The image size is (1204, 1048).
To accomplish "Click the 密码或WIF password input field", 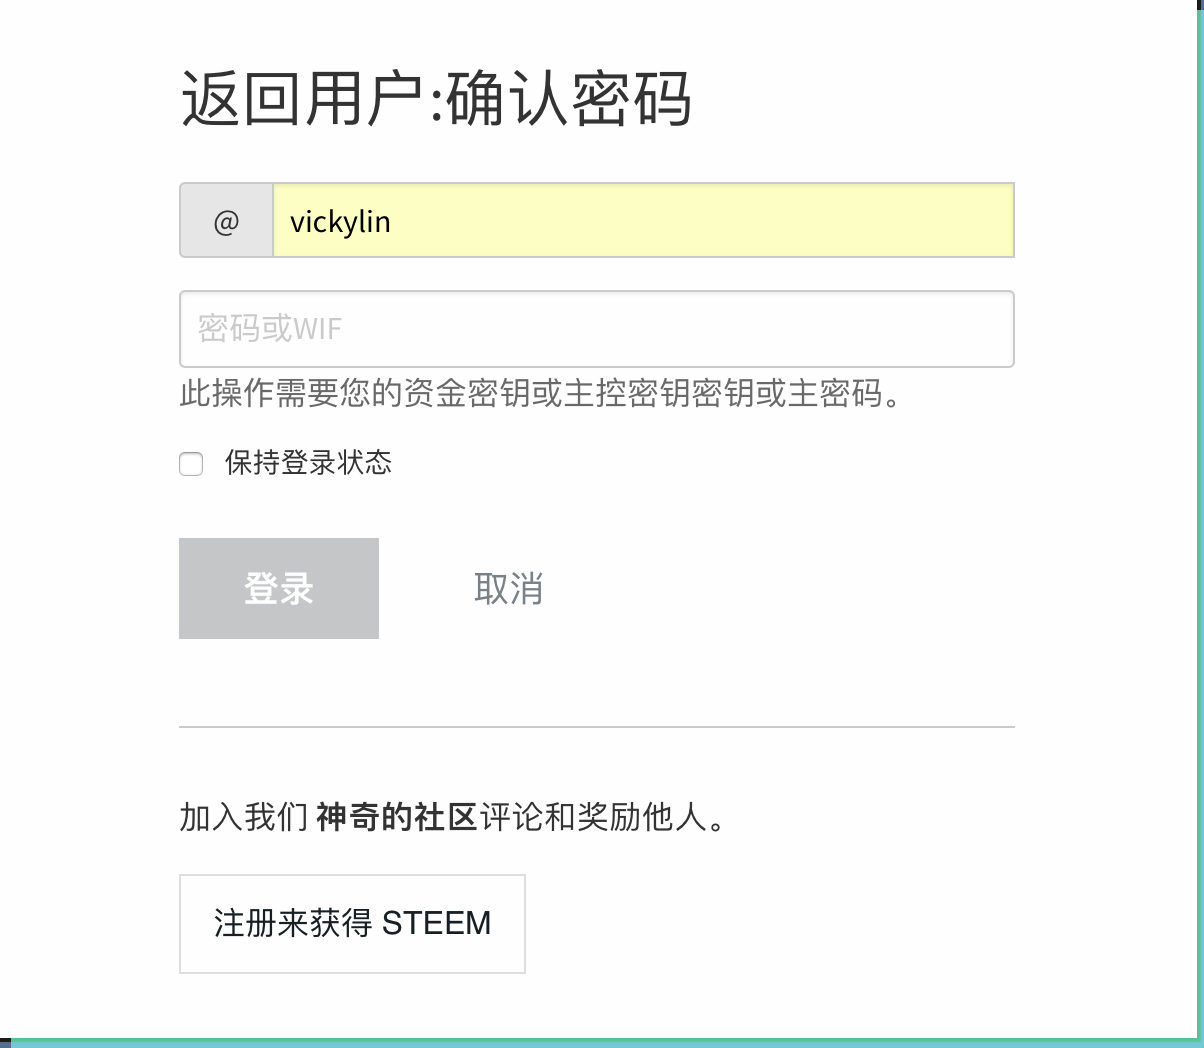I will 596,329.
